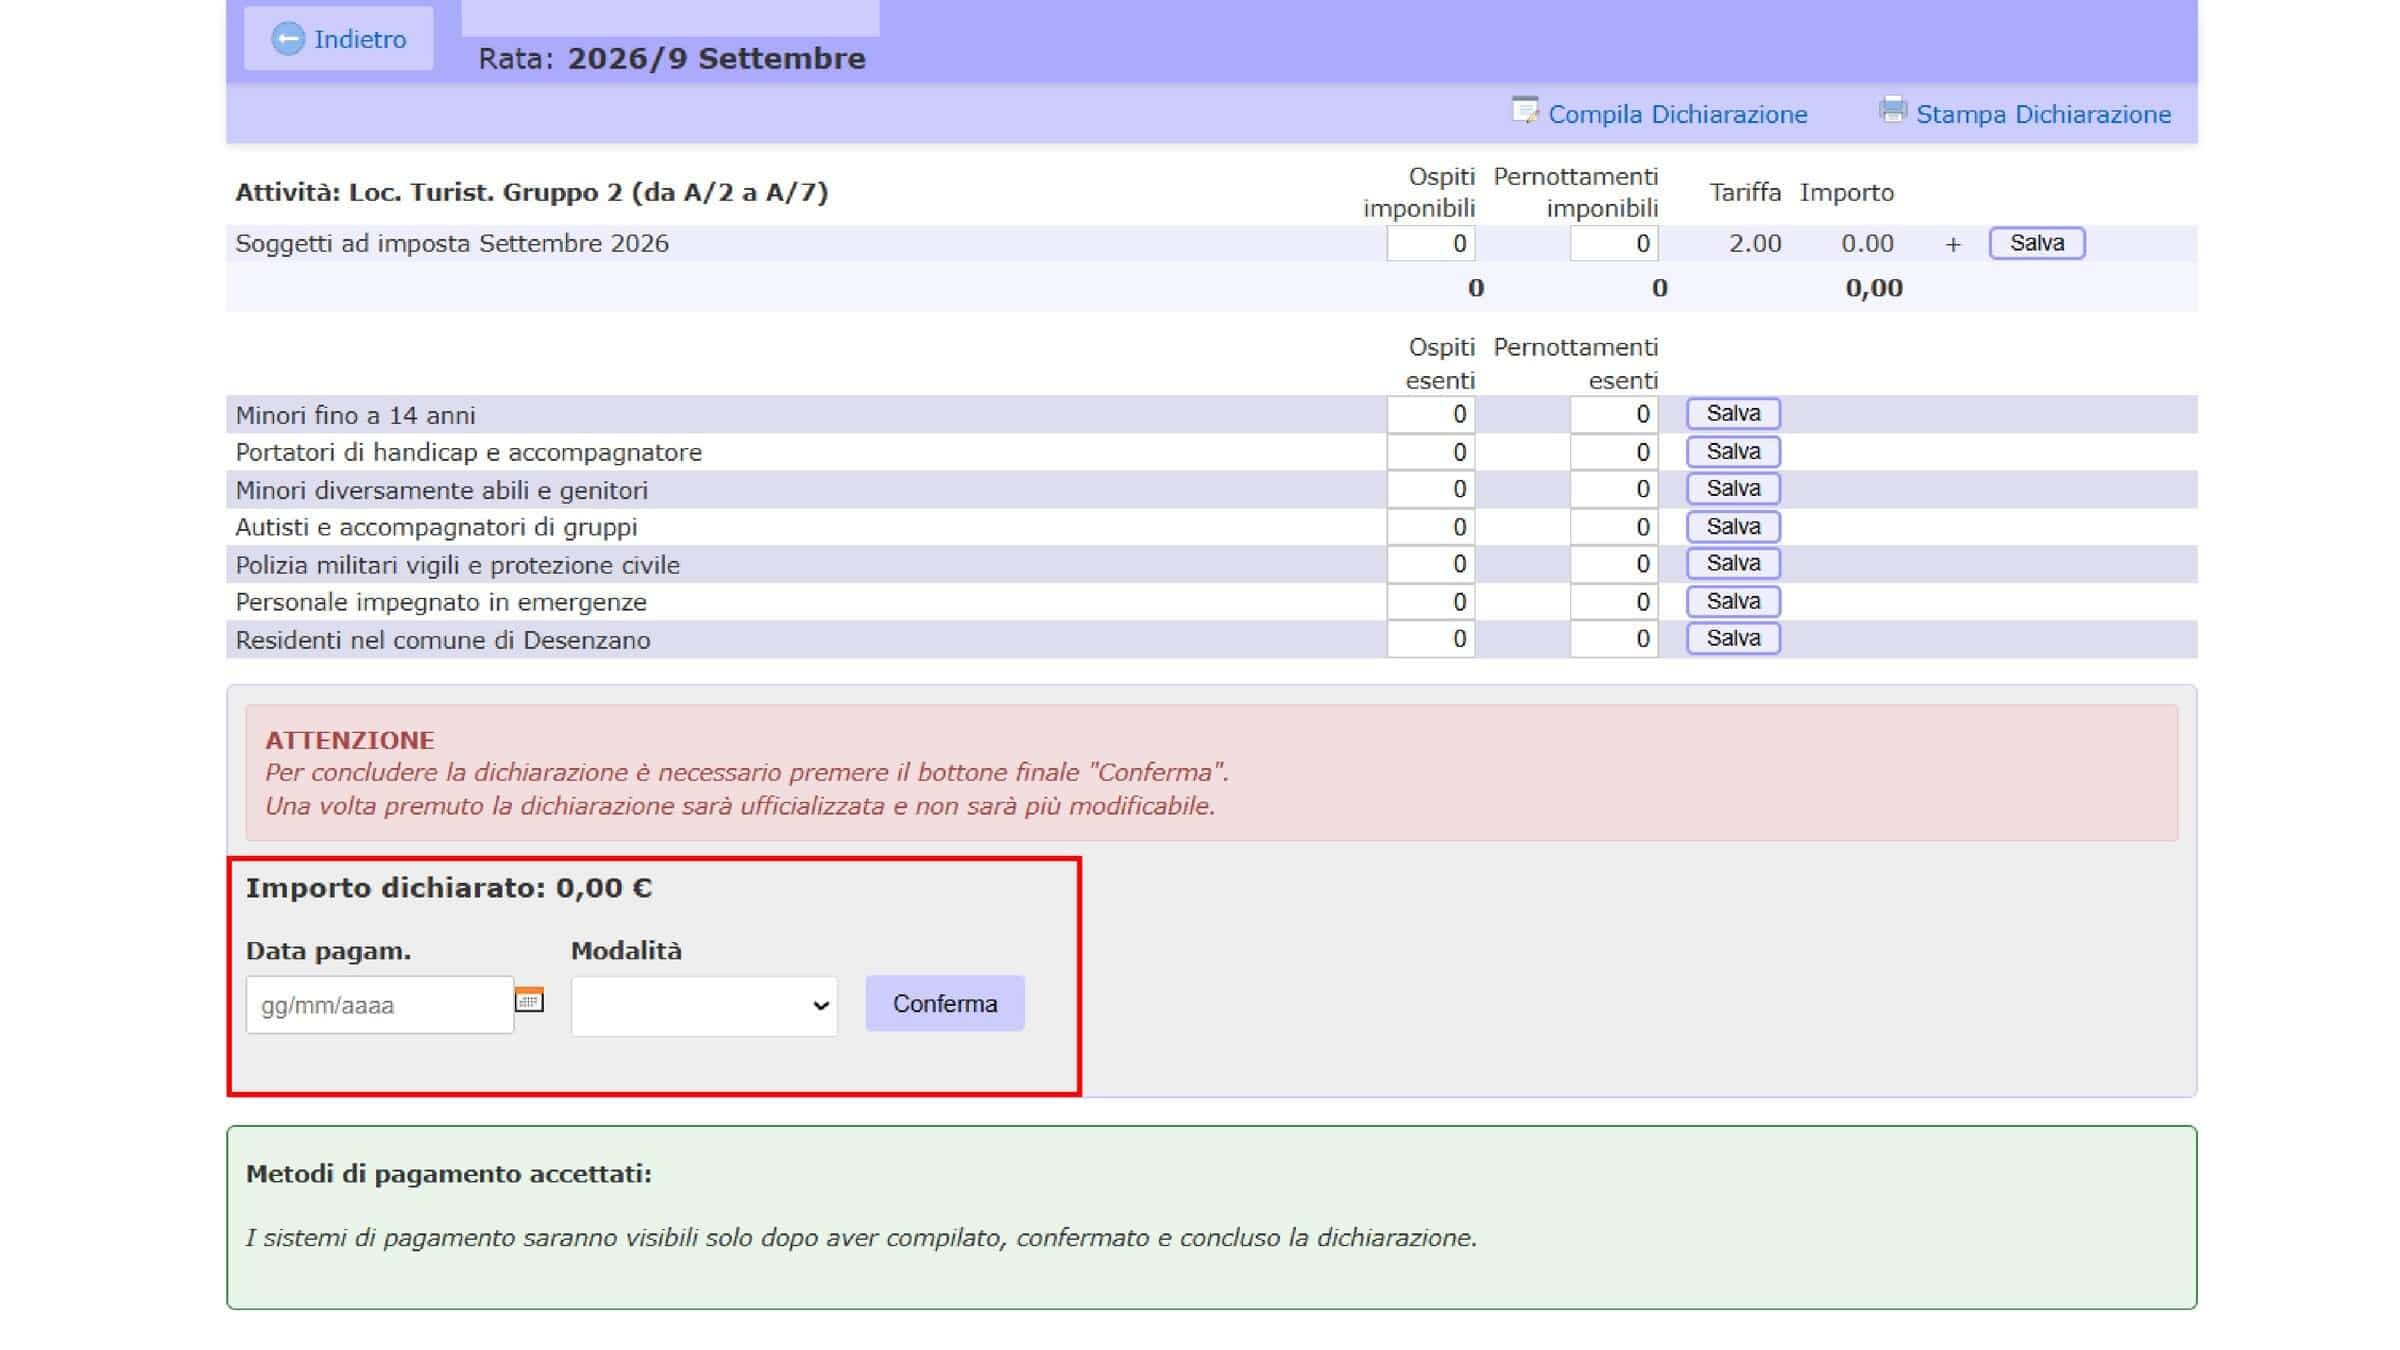
Task: Click the plus sign next to Importo 0.00
Action: [x=1953, y=244]
